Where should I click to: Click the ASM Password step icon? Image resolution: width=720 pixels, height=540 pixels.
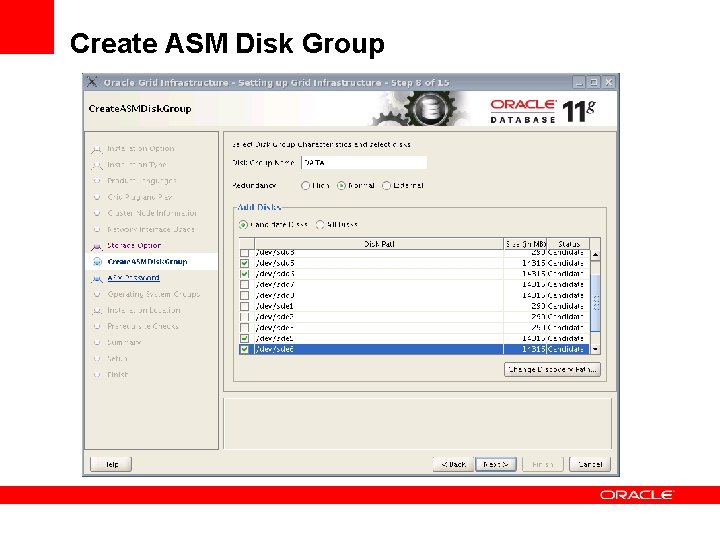(x=96, y=278)
